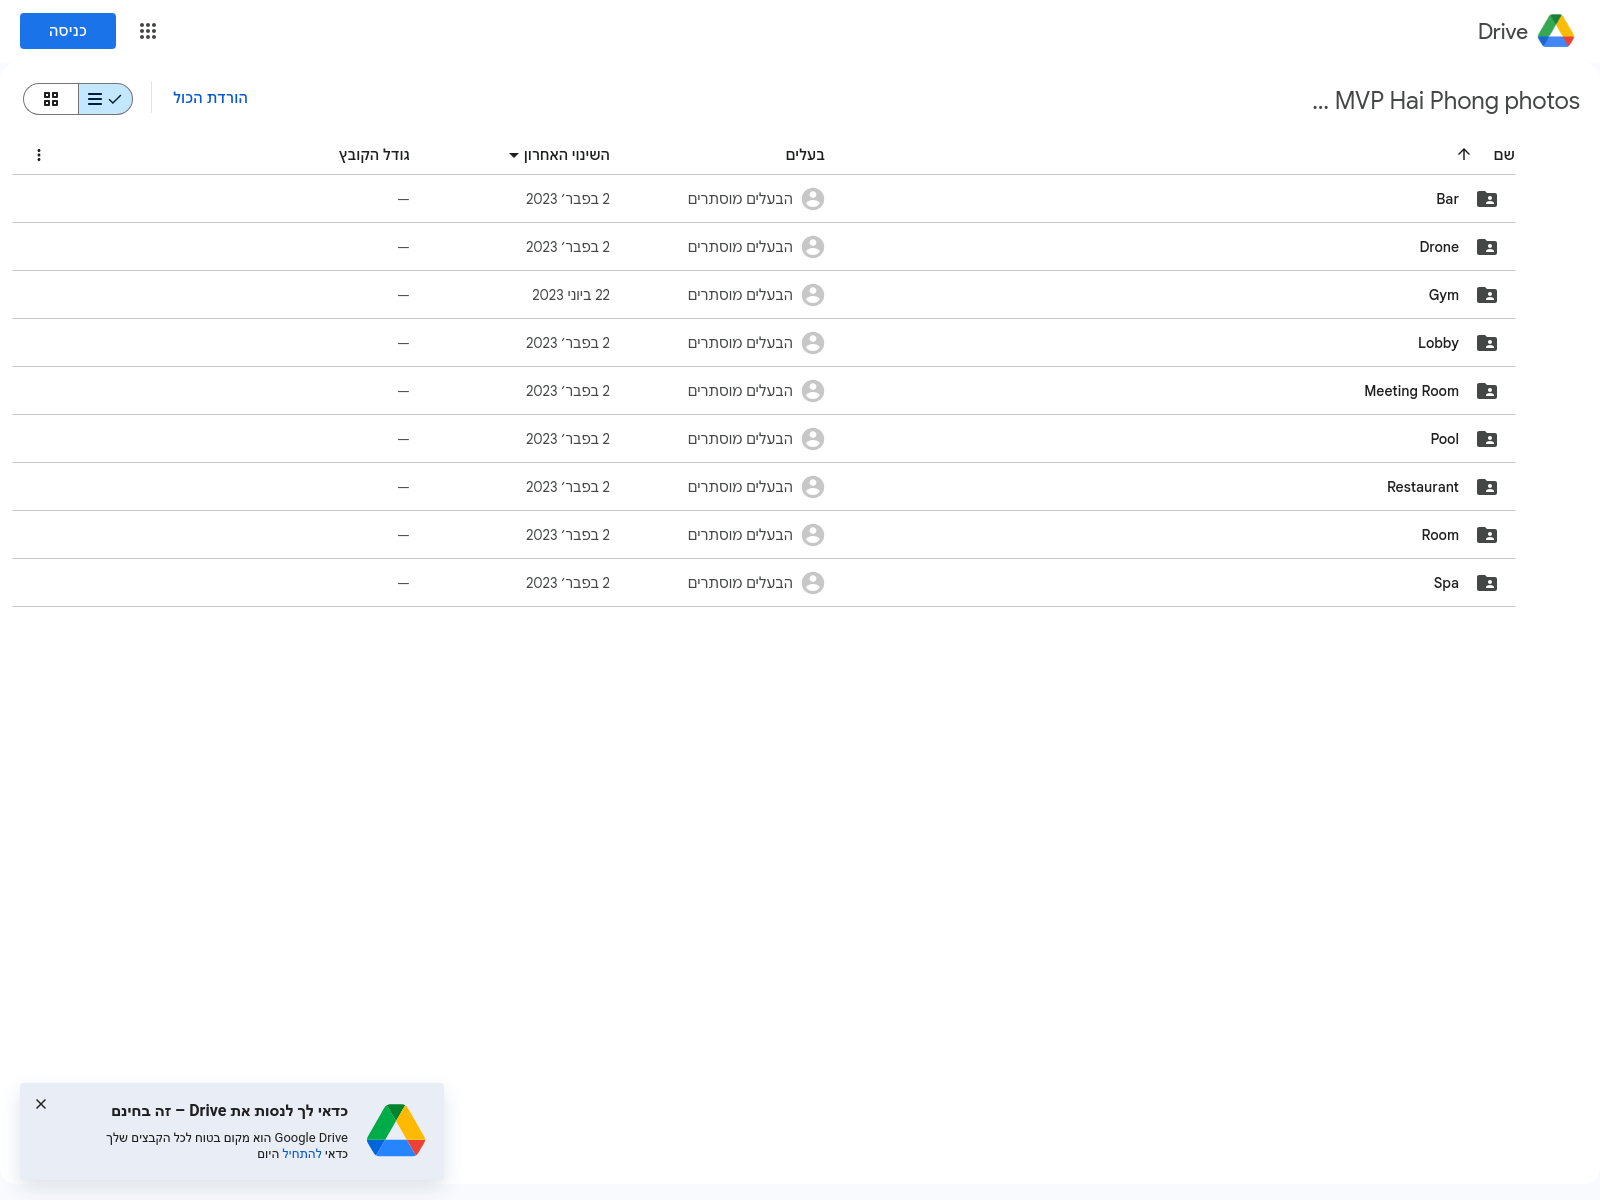This screenshot has height=1200, width=1600.
Task: Click the להתחיל link in the promo banner
Action: pyautogui.click(x=302, y=1154)
